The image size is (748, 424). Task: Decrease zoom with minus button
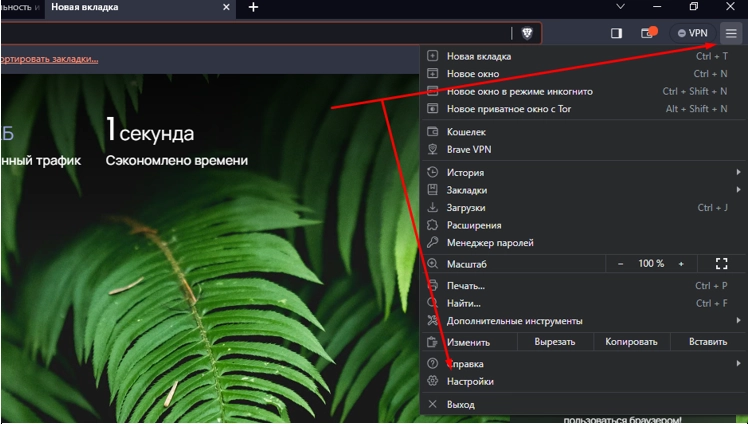[x=620, y=264]
